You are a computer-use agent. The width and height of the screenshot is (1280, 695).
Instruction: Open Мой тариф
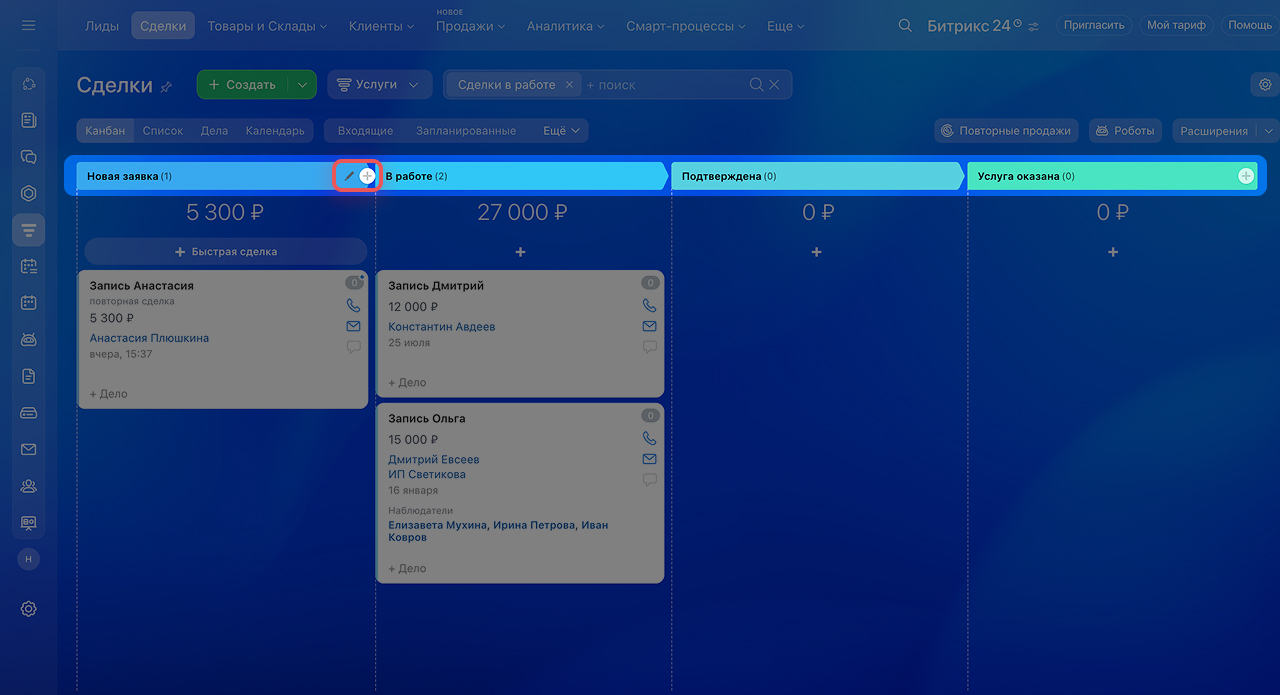point(1176,25)
